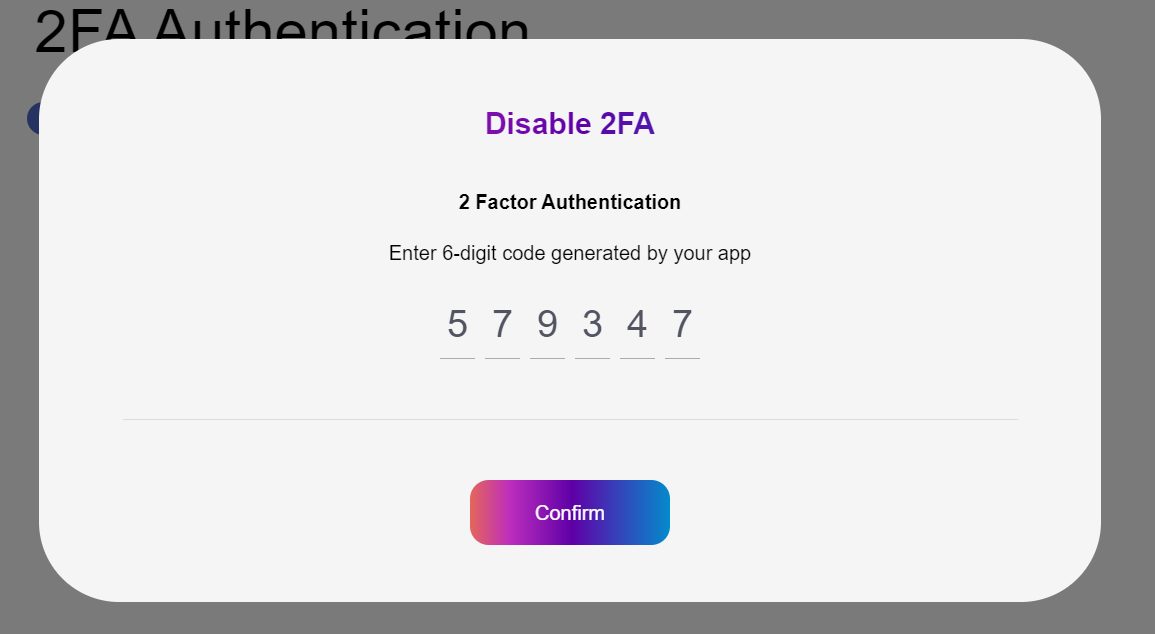Click the horizontal divider above Confirm
The image size is (1155, 634).
click(569, 417)
